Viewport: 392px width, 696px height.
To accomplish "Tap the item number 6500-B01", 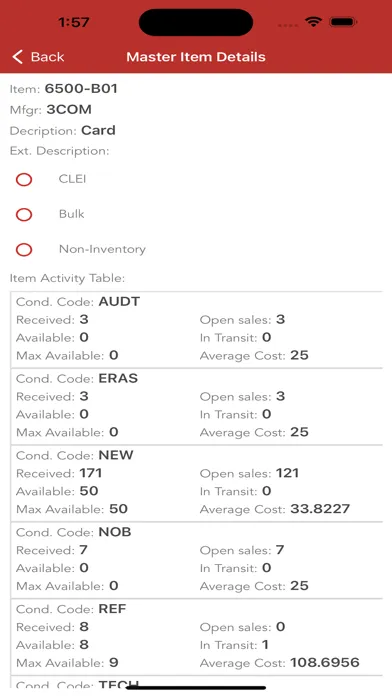I will coord(81,89).
